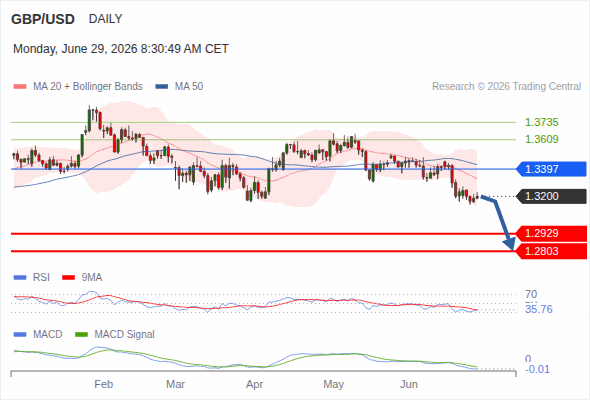The height and width of the screenshot is (400, 590).
Task: Click the red 1.2929 support price tag
Action: 551,233
